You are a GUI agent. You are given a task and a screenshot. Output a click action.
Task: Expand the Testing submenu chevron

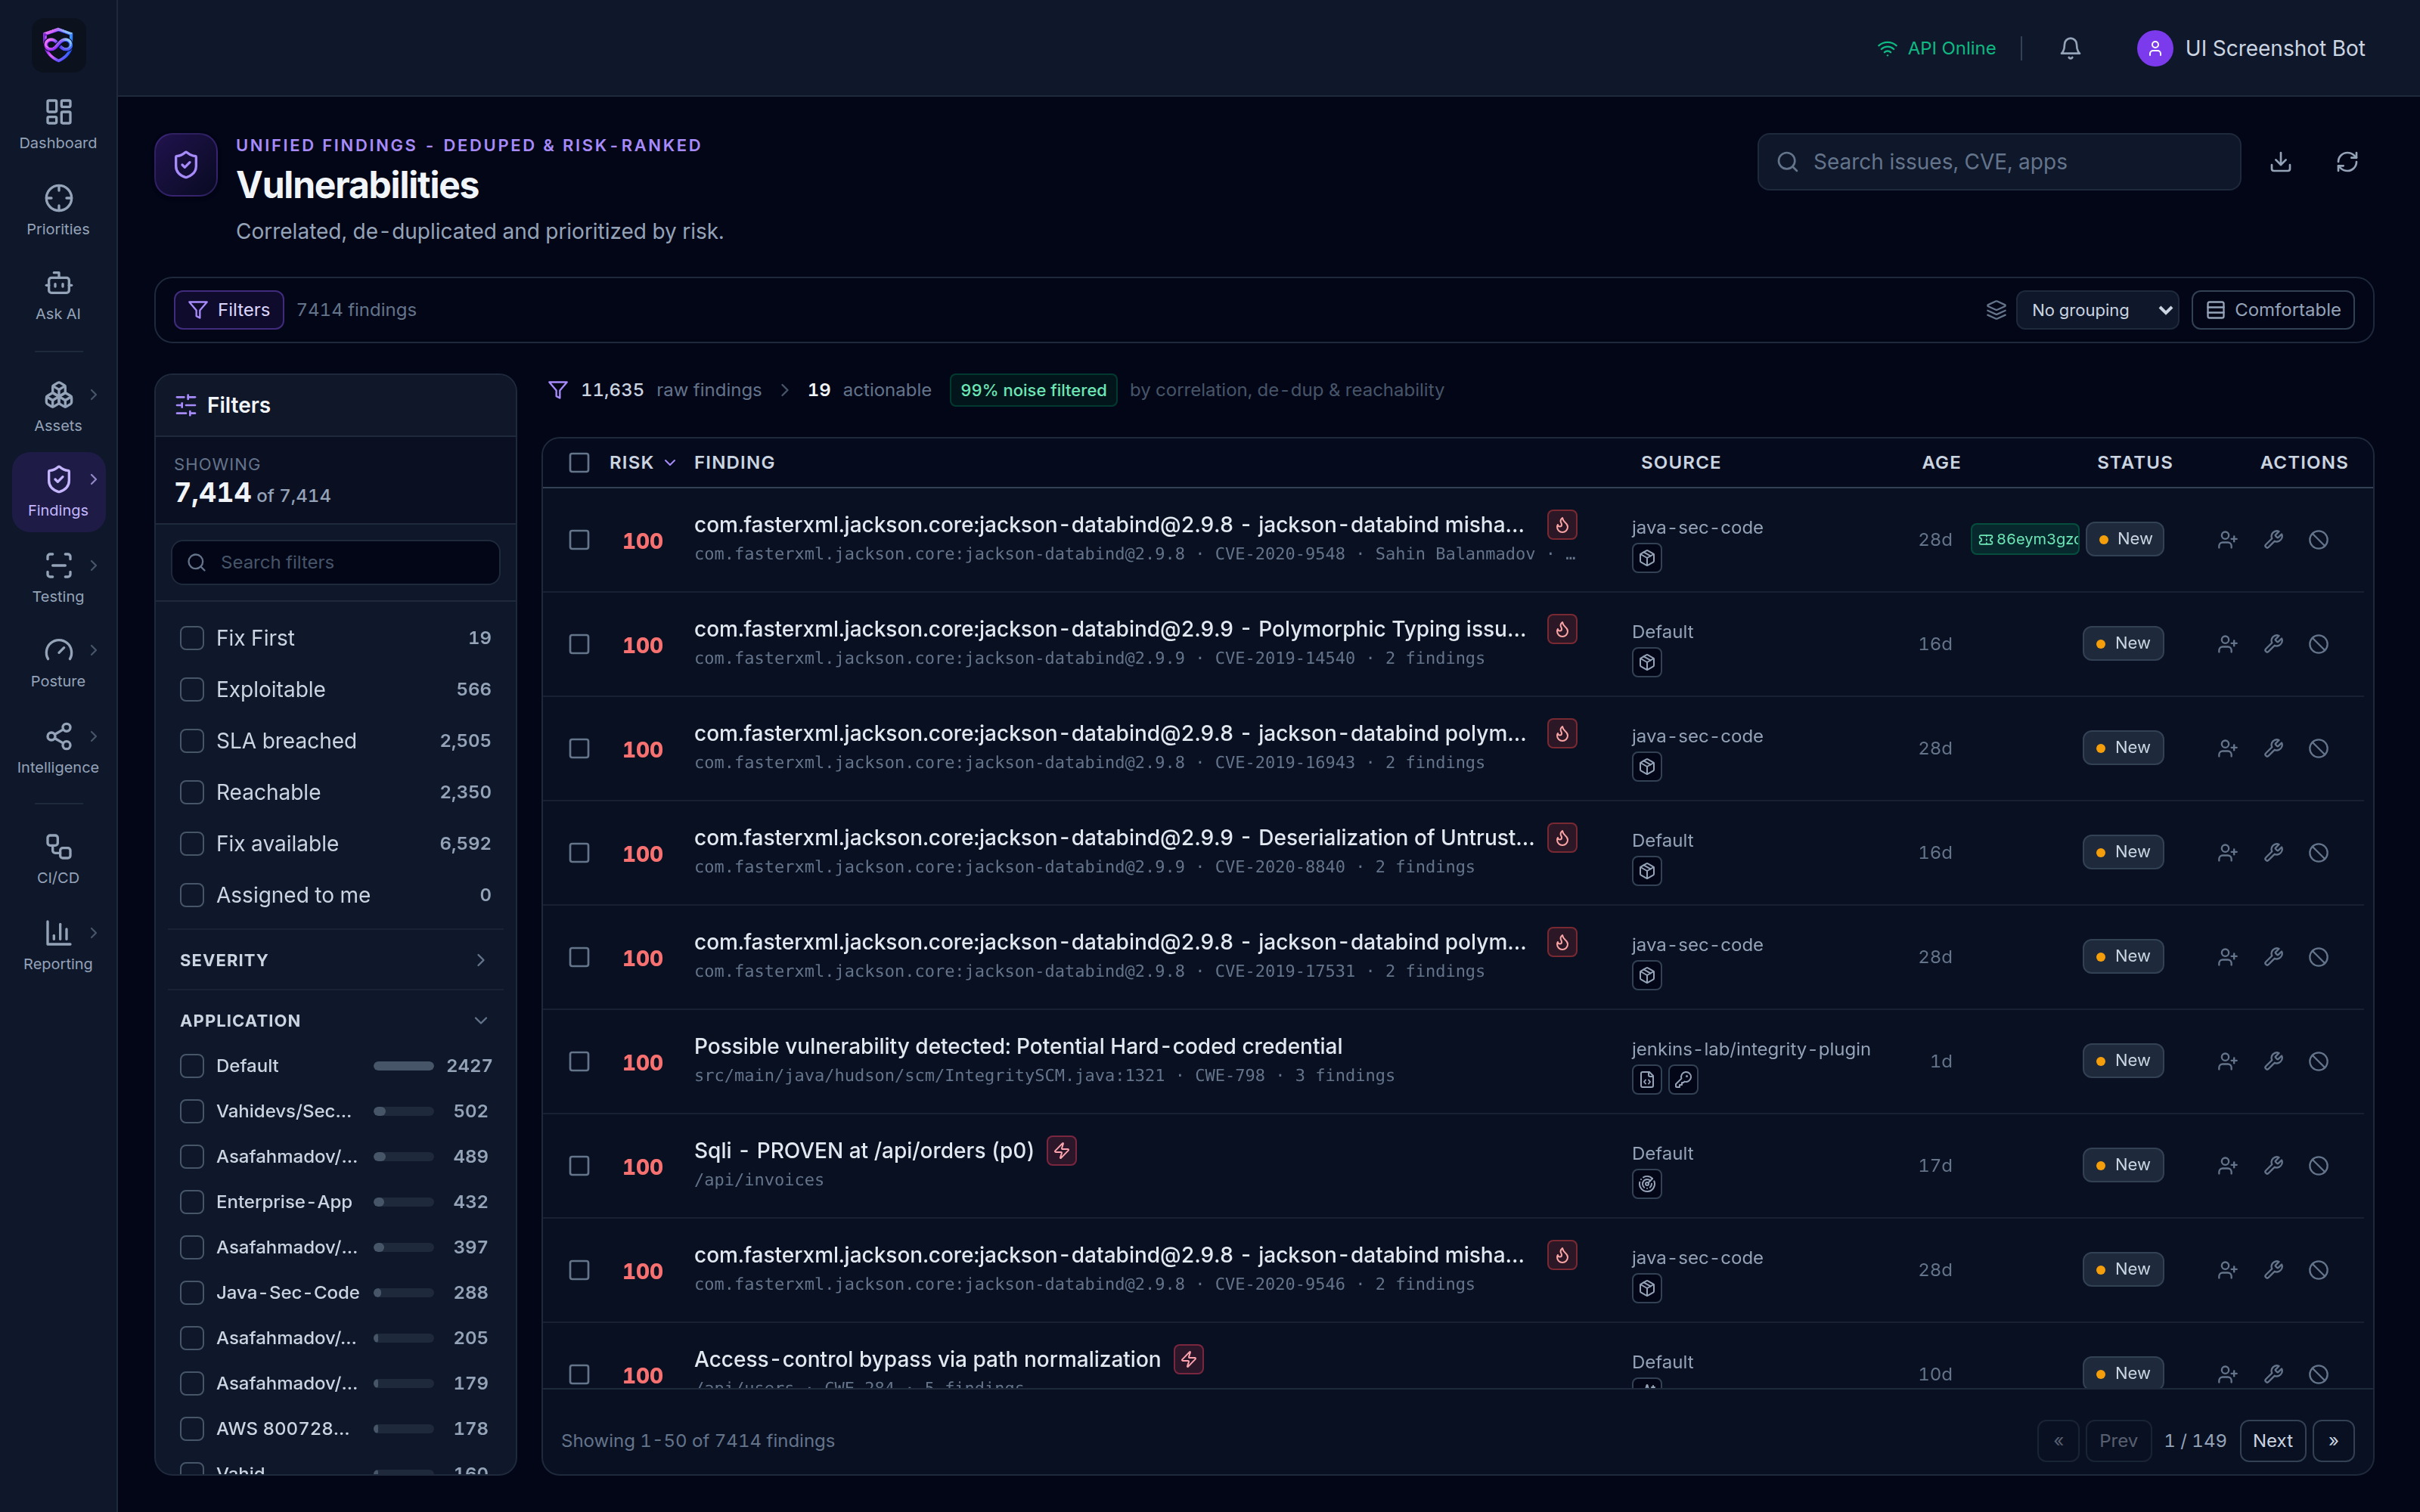(94, 566)
